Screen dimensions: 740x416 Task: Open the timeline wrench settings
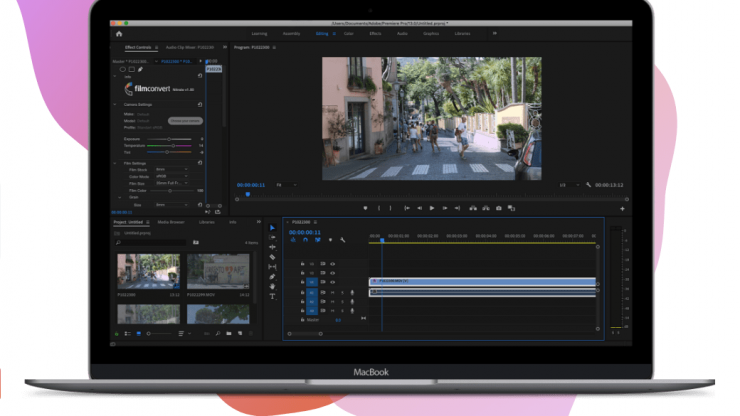pos(343,240)
